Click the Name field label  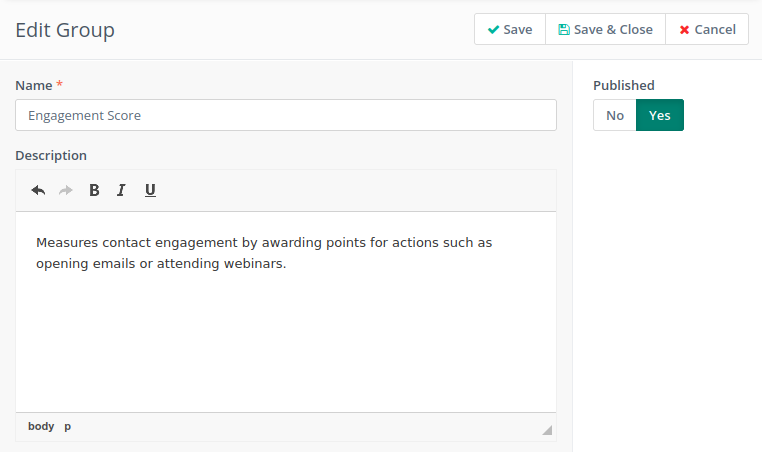(33, 85)
